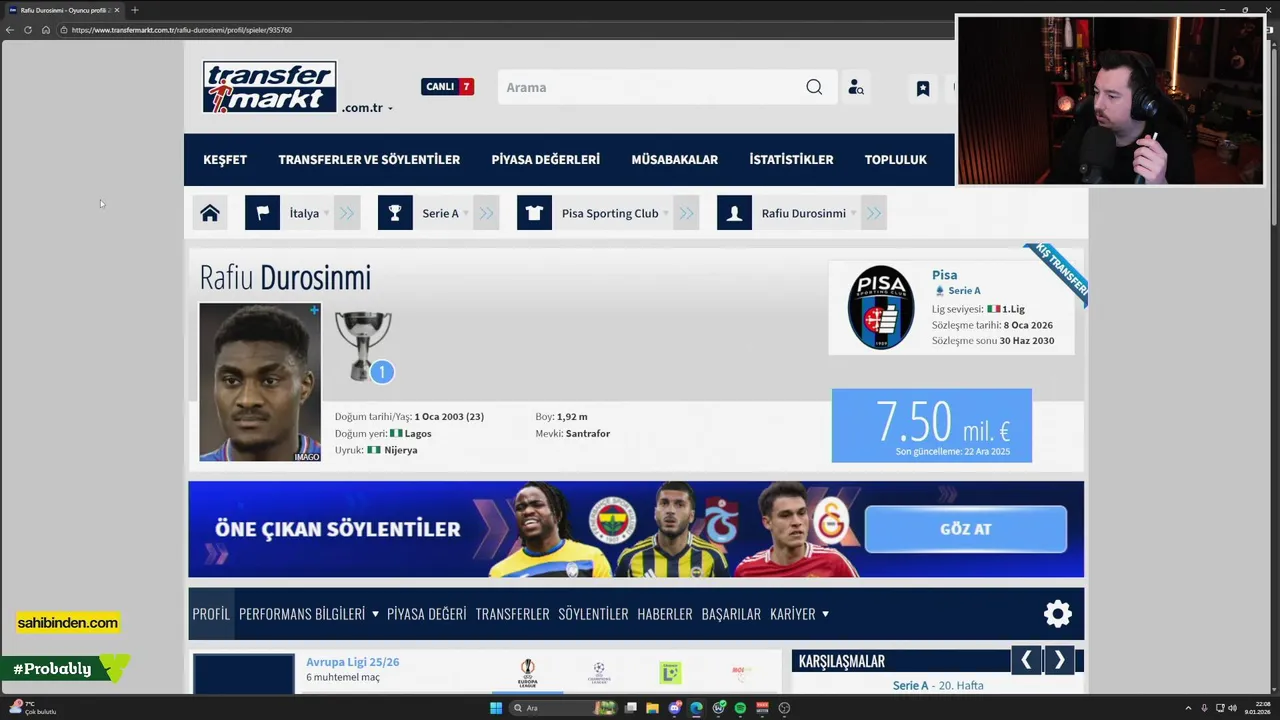Click the person icon before Rafiu Durosinmi
The width and height of the screenshot is (1280, 720).
(734, 213)
